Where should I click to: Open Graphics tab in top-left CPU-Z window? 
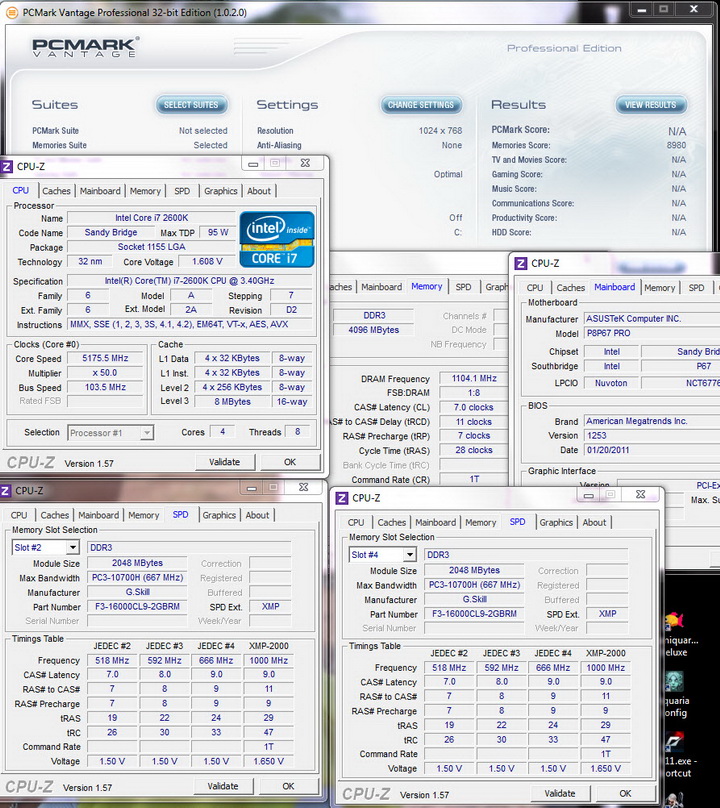[x=221, y=191]
